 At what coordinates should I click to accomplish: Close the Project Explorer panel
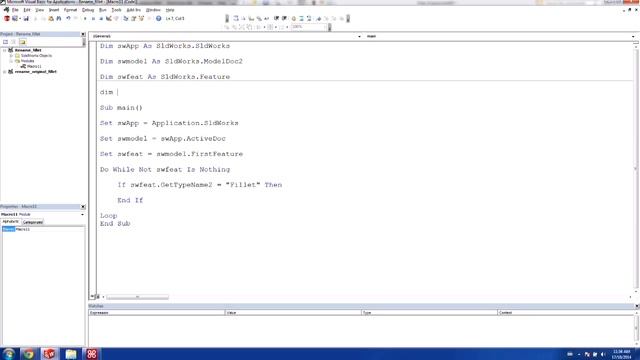point(83,34)
